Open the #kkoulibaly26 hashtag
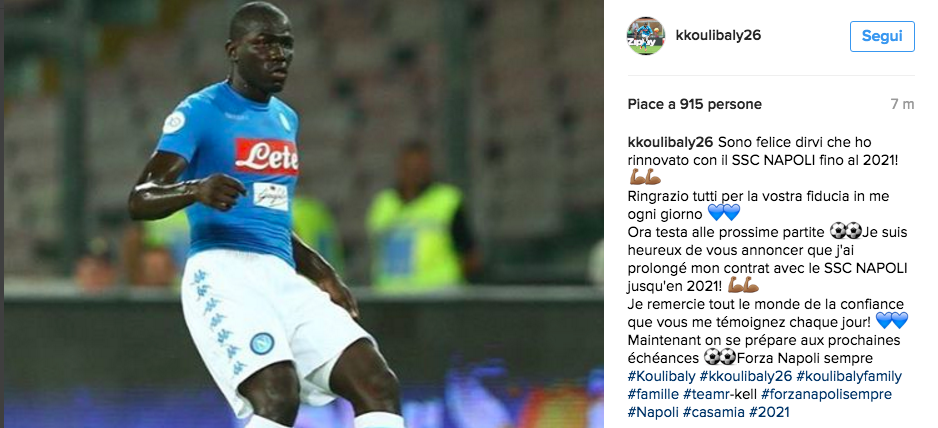Viewport: 938px width, 428px height. [746, 377]
